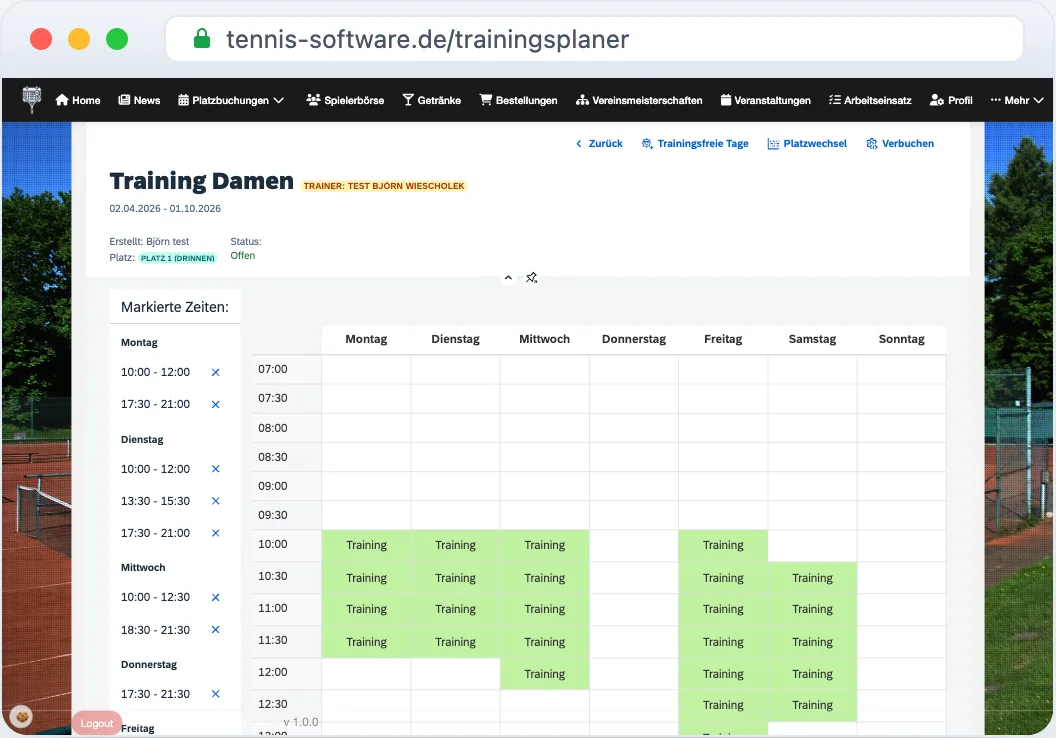1056x738 pixels.
Task: Expand the Mehr dropdown menu
Action: (x=1017, y=100)
